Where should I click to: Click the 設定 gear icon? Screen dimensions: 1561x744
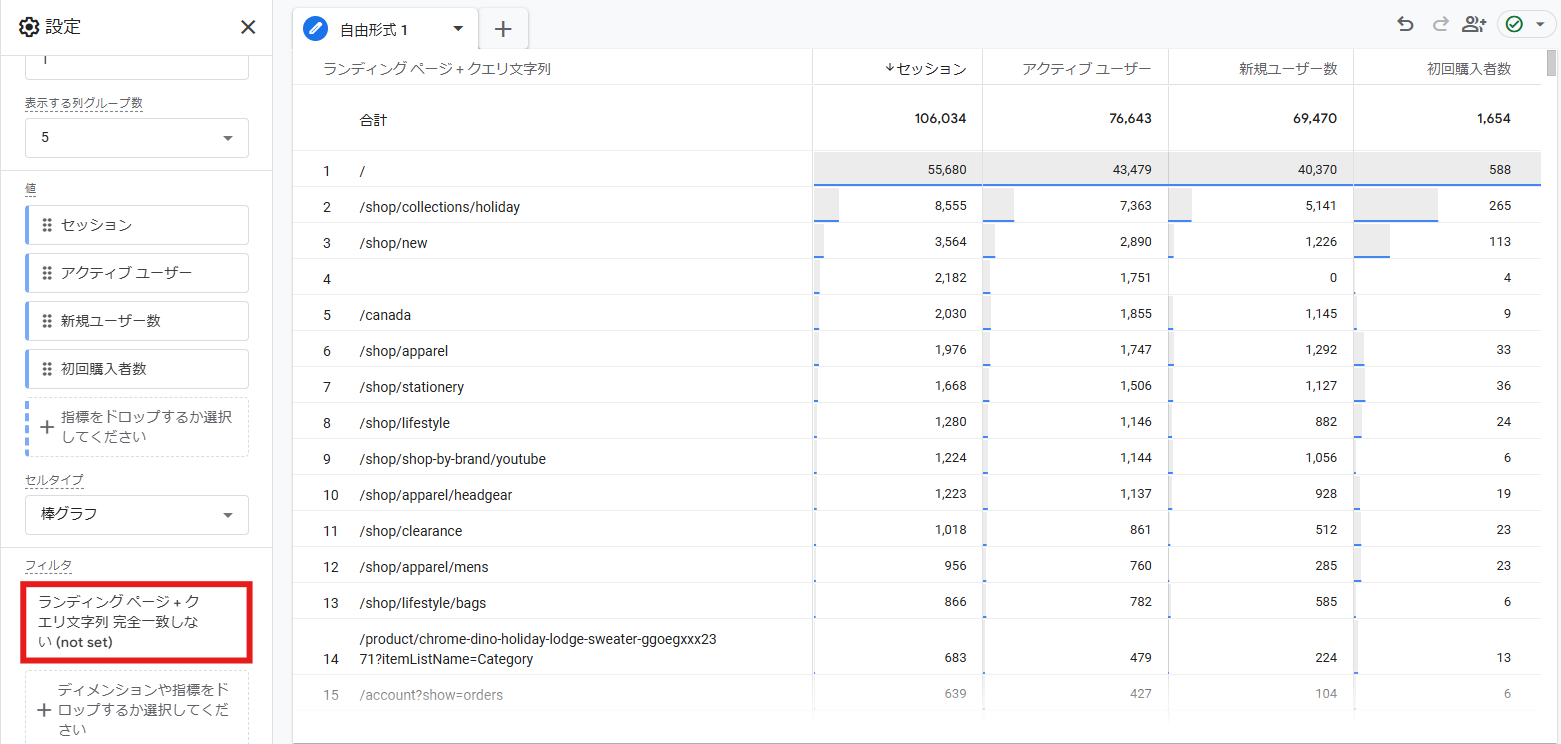29,27
